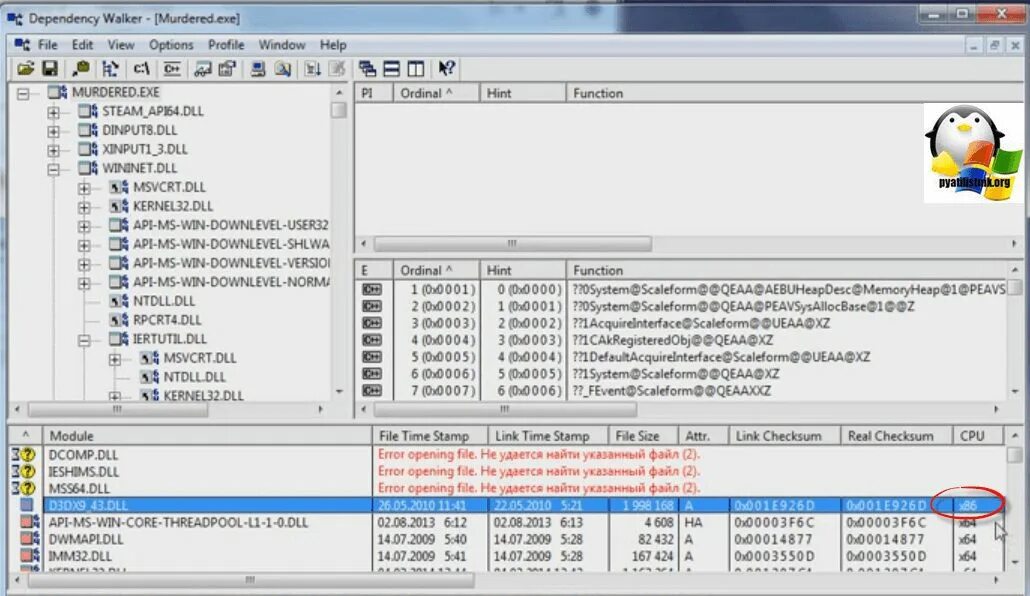Click the DWMAPI.DLL red module icon
Image resolution: width=1030 pixels, height=596 pixels.
pos(29,539)
